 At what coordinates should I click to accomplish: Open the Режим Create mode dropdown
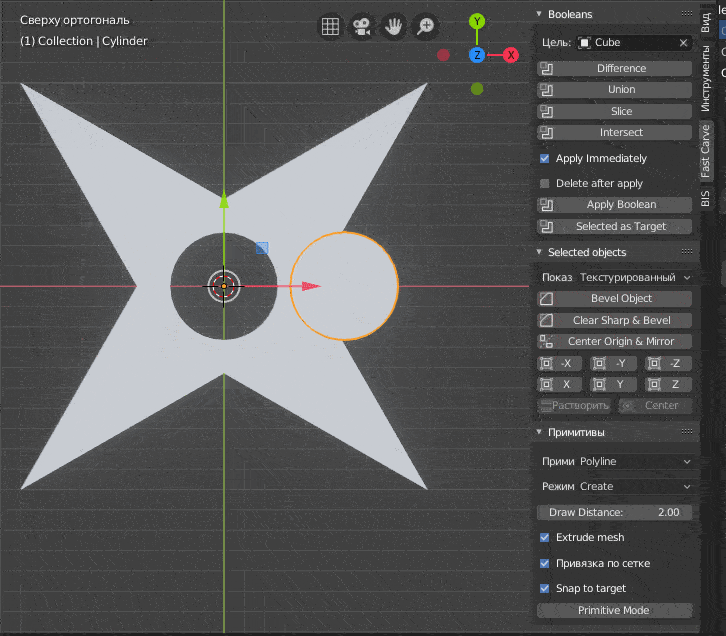(635, 486)
